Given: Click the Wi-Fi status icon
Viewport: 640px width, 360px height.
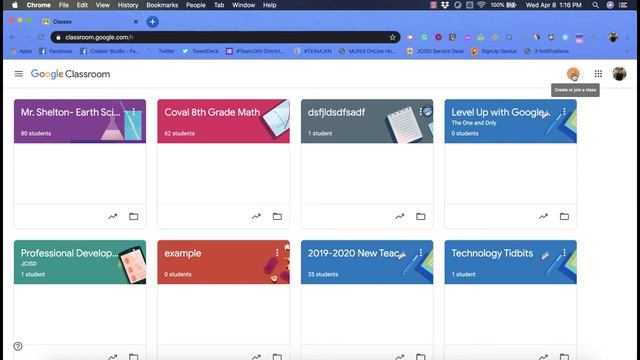Looking at the screenshot, I should coord(481,5).
